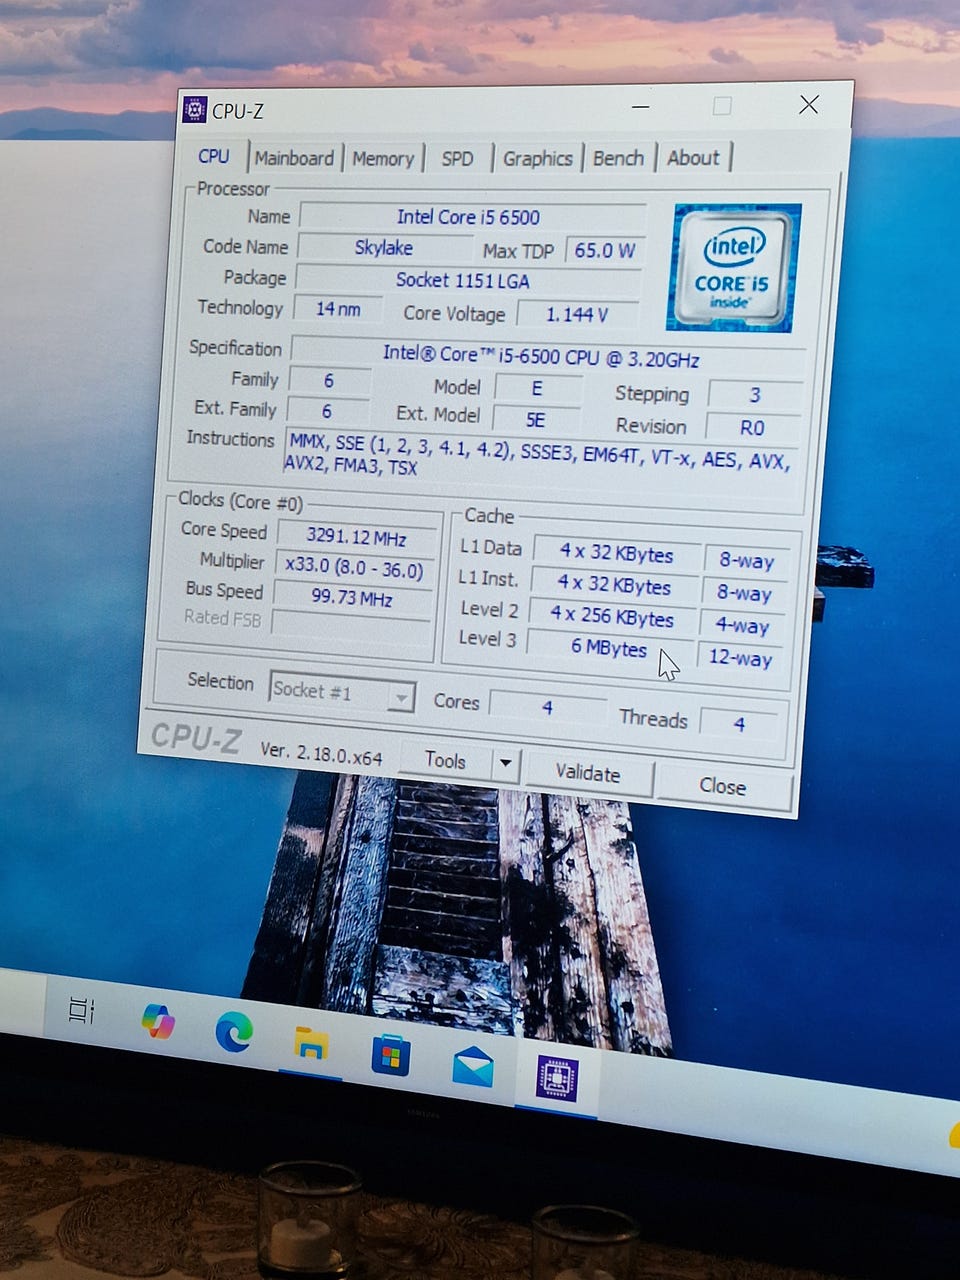The width and height of the screenshot is (960, 1280).
Task: Click the Intel Core i5 inside logo
Action: point(733,267)
